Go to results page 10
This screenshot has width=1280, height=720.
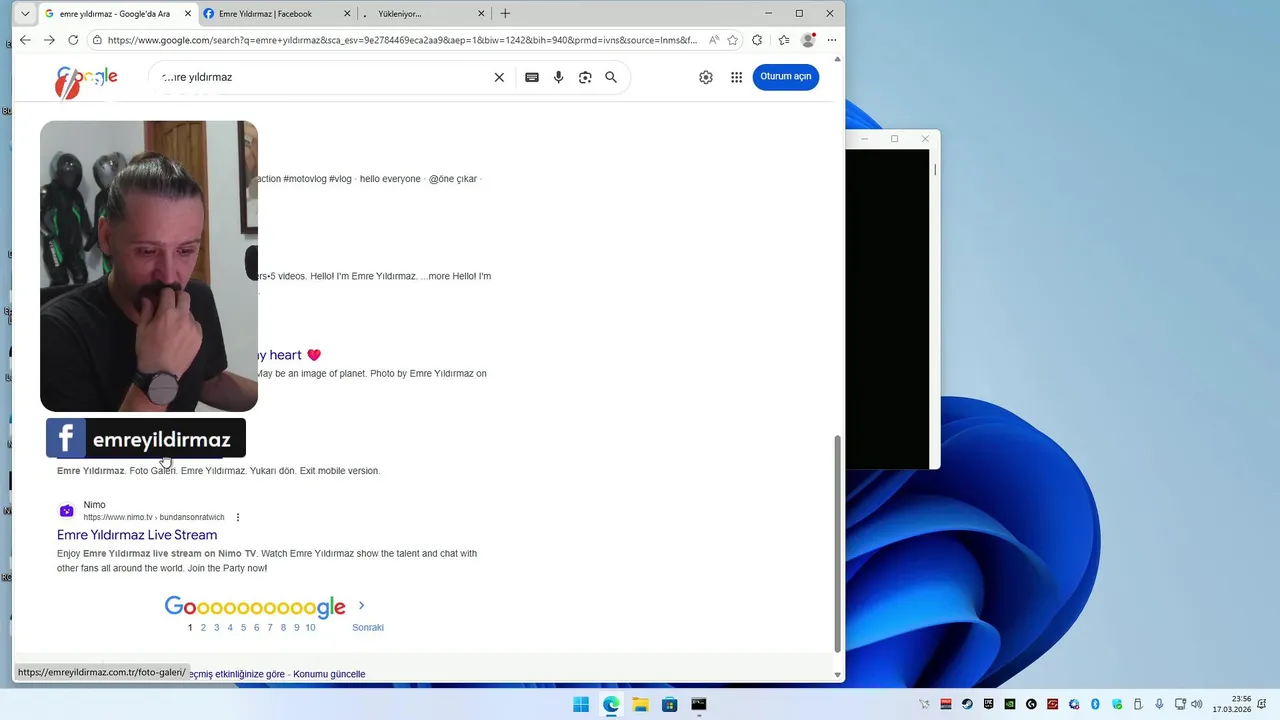[310, 627]
